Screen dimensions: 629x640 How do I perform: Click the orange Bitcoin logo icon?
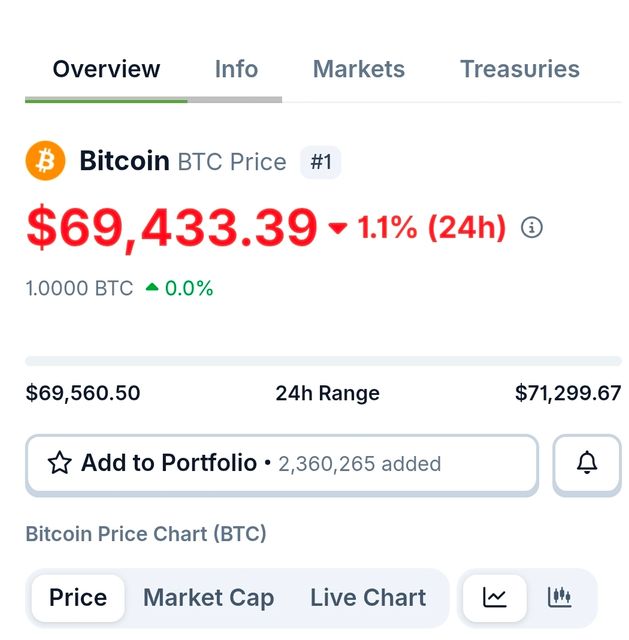(x=45, y=161)
